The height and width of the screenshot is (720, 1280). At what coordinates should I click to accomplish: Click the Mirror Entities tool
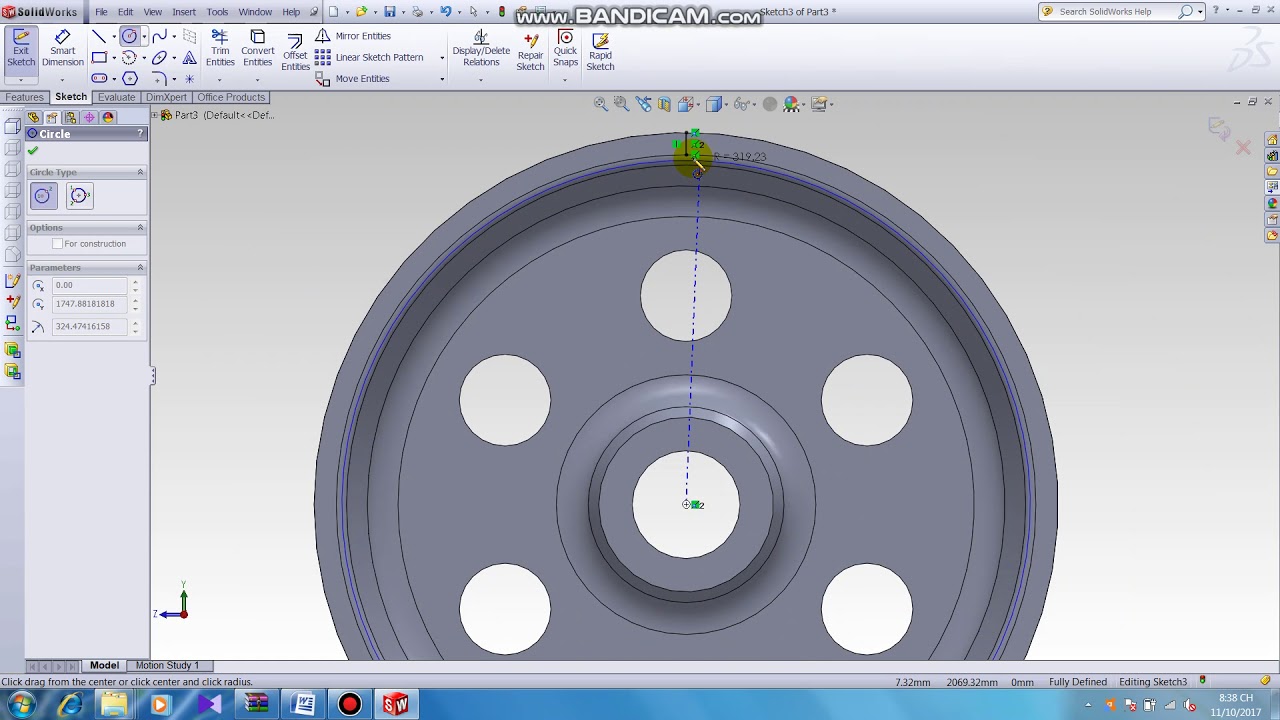point(354,36)
